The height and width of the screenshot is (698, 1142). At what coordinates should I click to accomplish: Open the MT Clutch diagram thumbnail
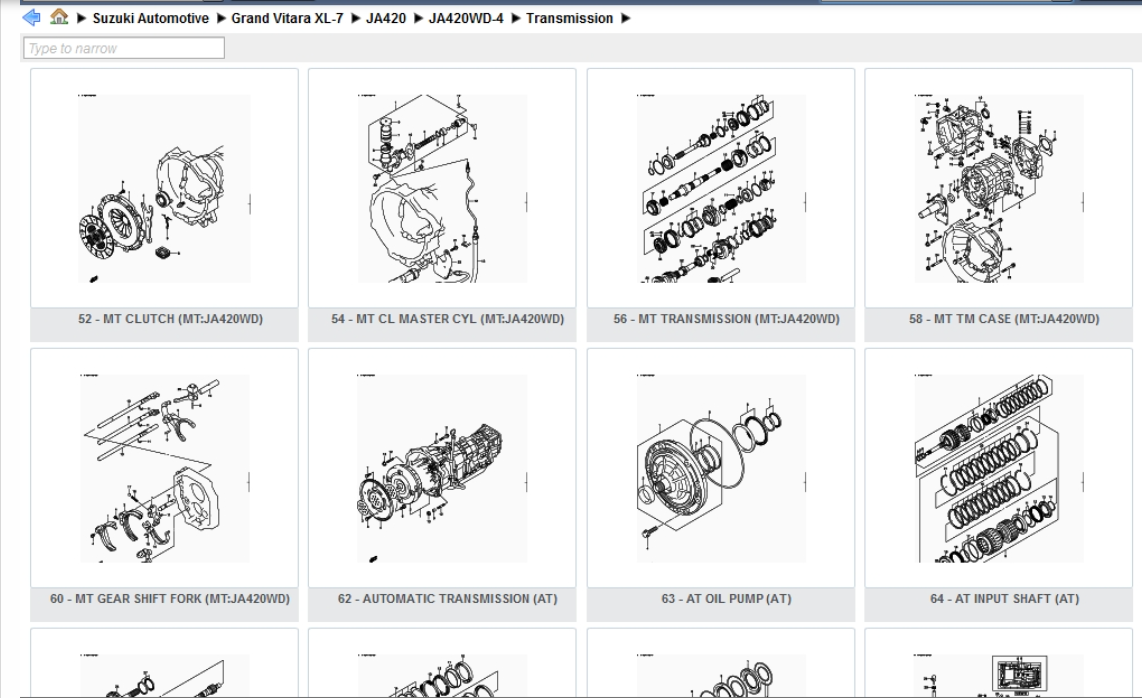click(165, 188)
